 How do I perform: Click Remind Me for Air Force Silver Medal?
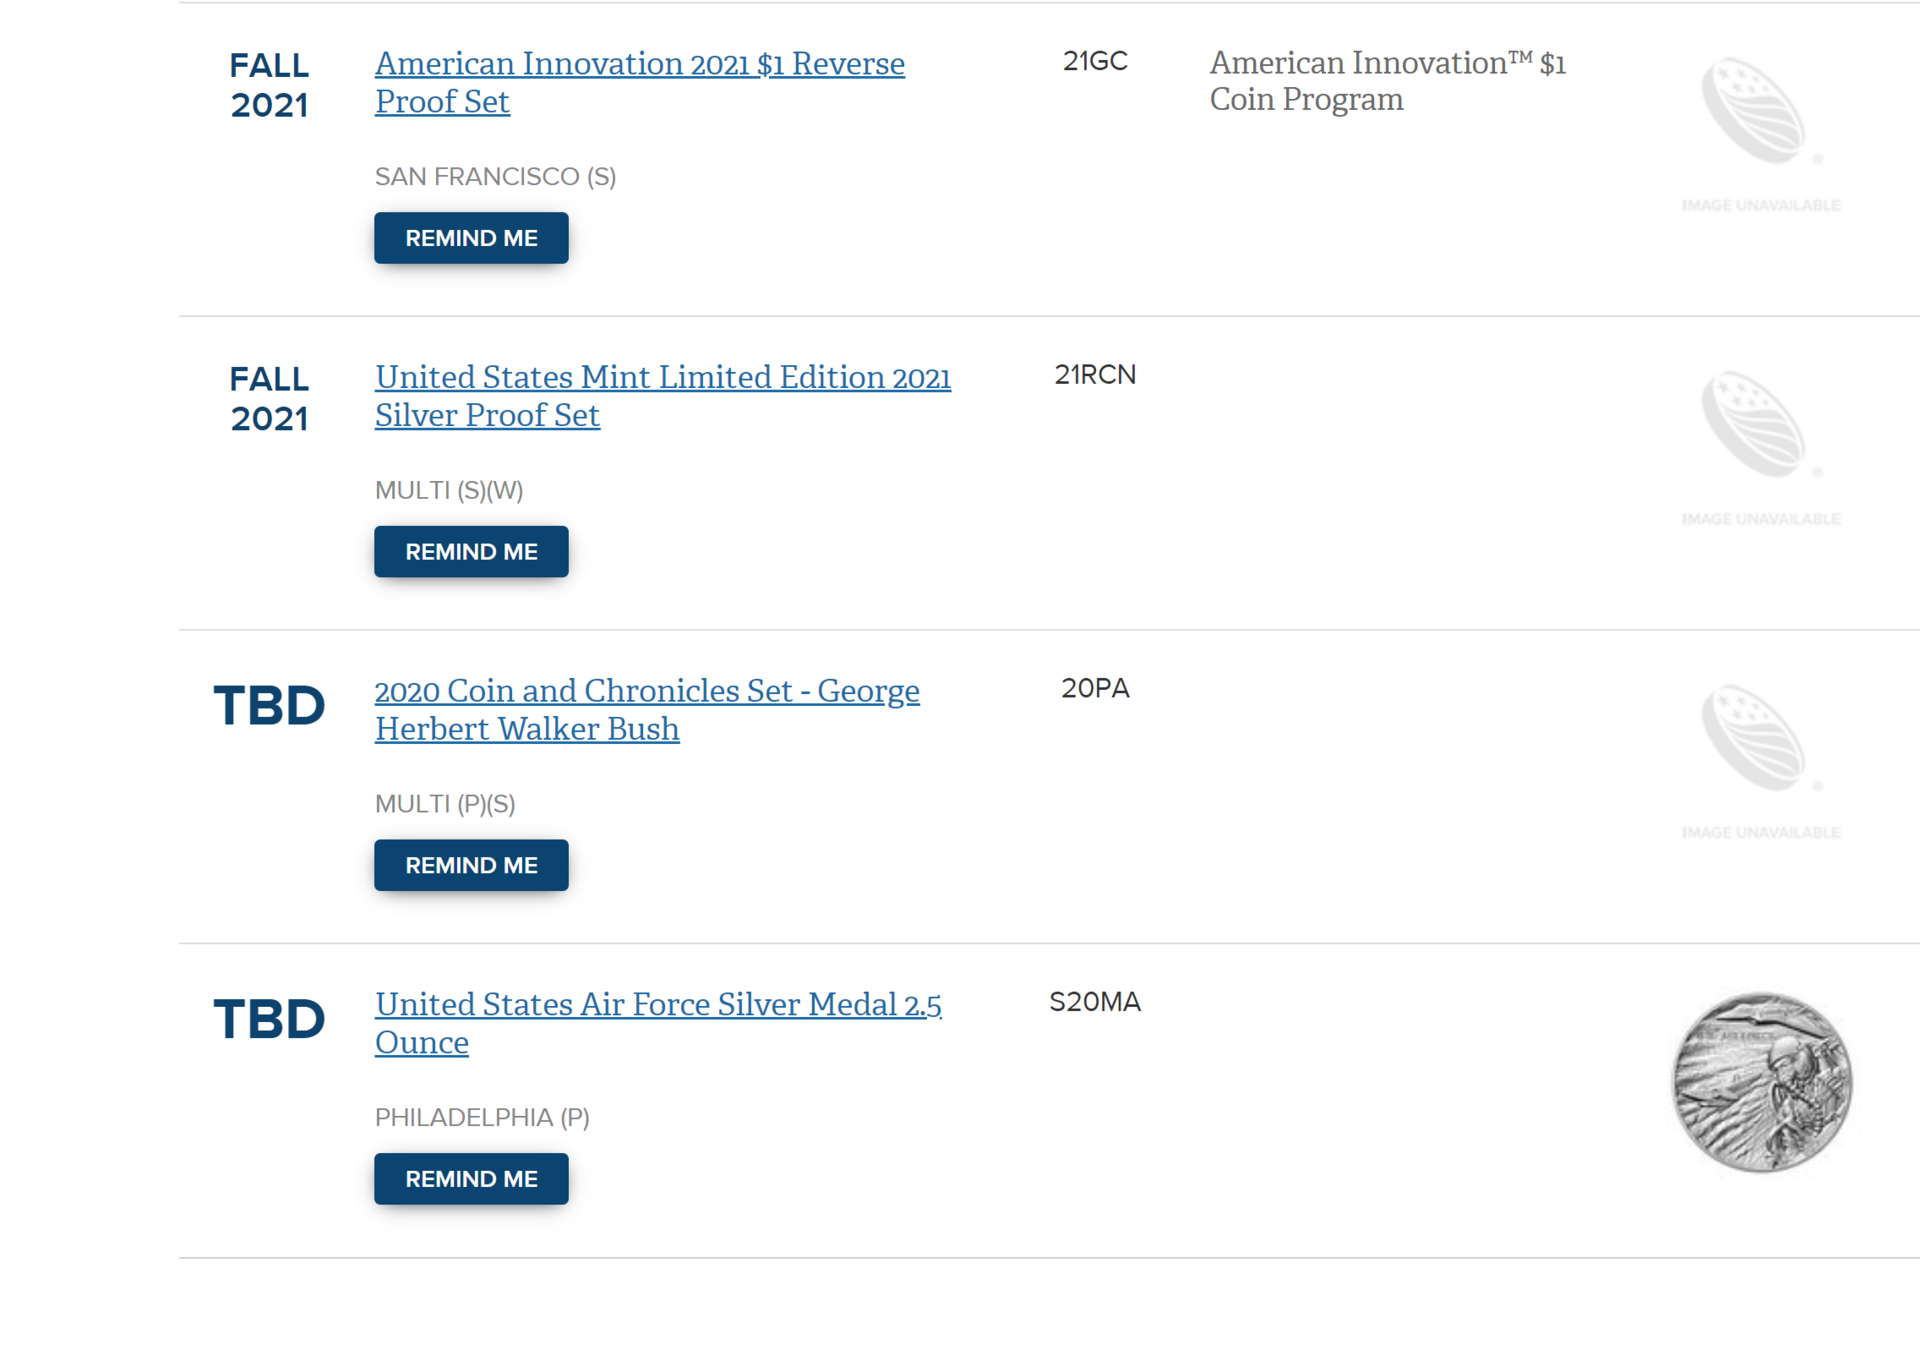tap(471, 1179)
